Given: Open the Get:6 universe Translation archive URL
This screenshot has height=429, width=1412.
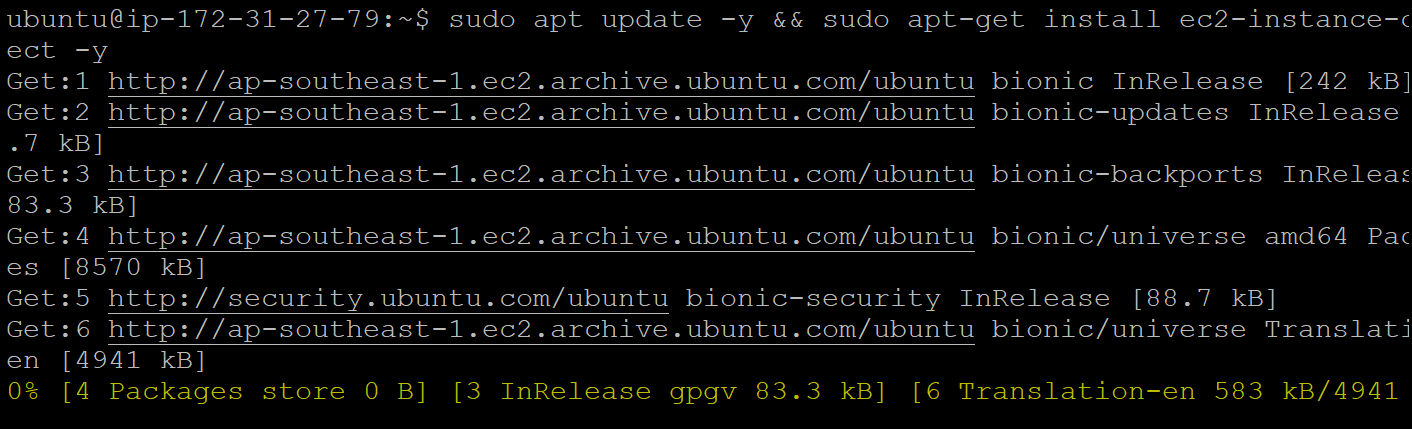Looking at the screenshot, I should pos(541,330).
